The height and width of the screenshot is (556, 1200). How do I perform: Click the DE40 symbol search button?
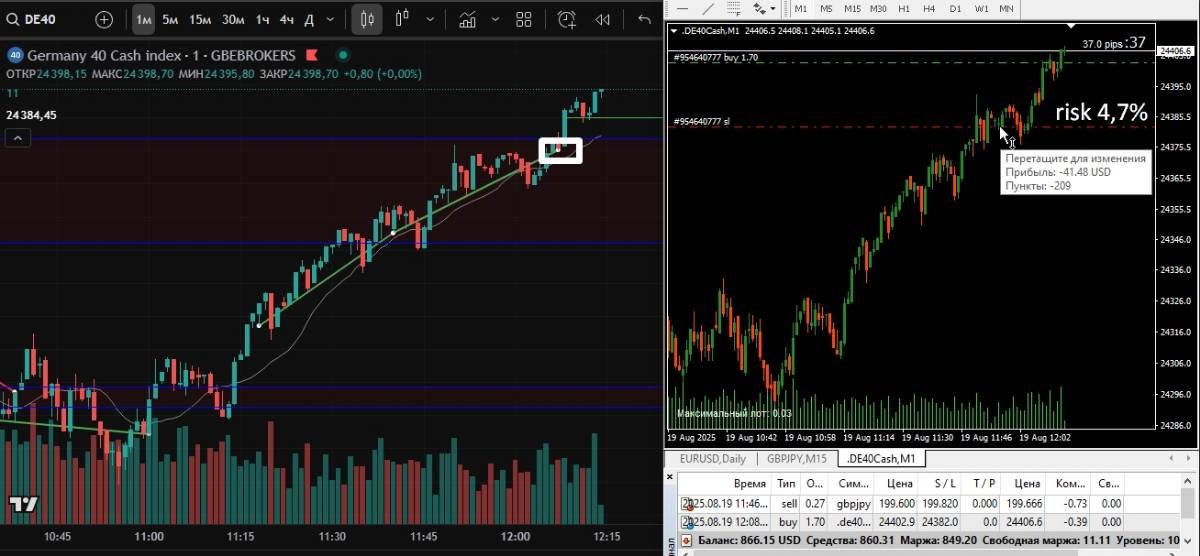click(42, 19)
